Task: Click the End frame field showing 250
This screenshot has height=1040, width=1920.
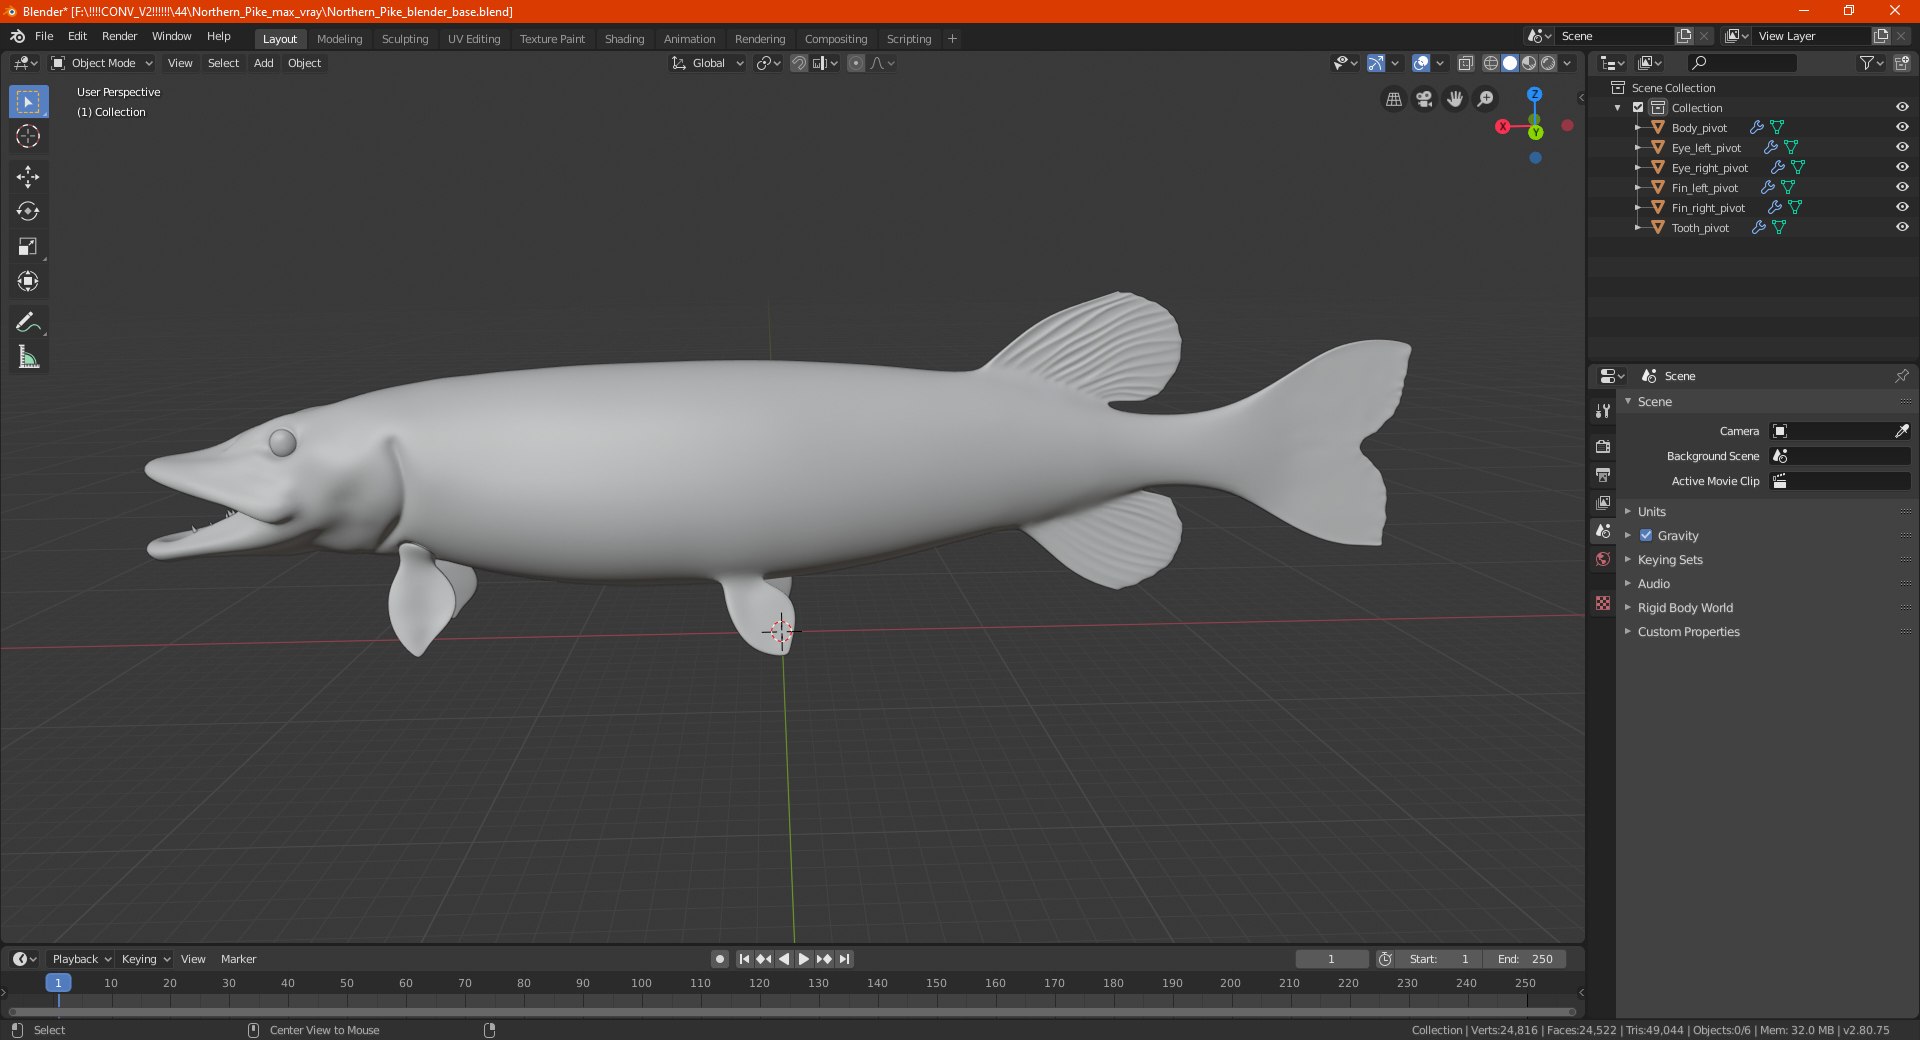Action: click(x=1525, y=959)
